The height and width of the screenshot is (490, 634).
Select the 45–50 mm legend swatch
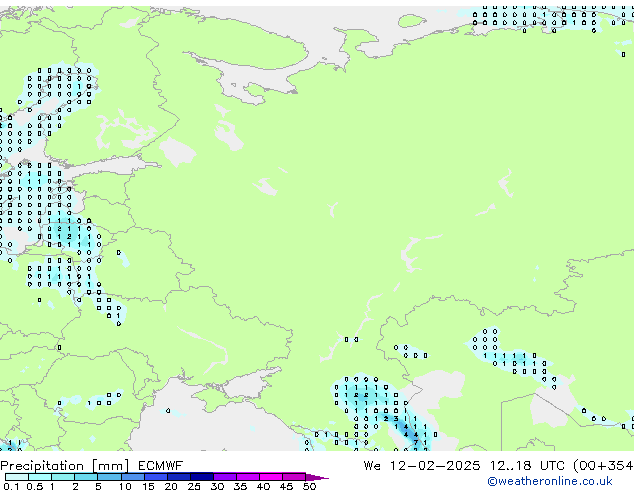coord(294,477)
